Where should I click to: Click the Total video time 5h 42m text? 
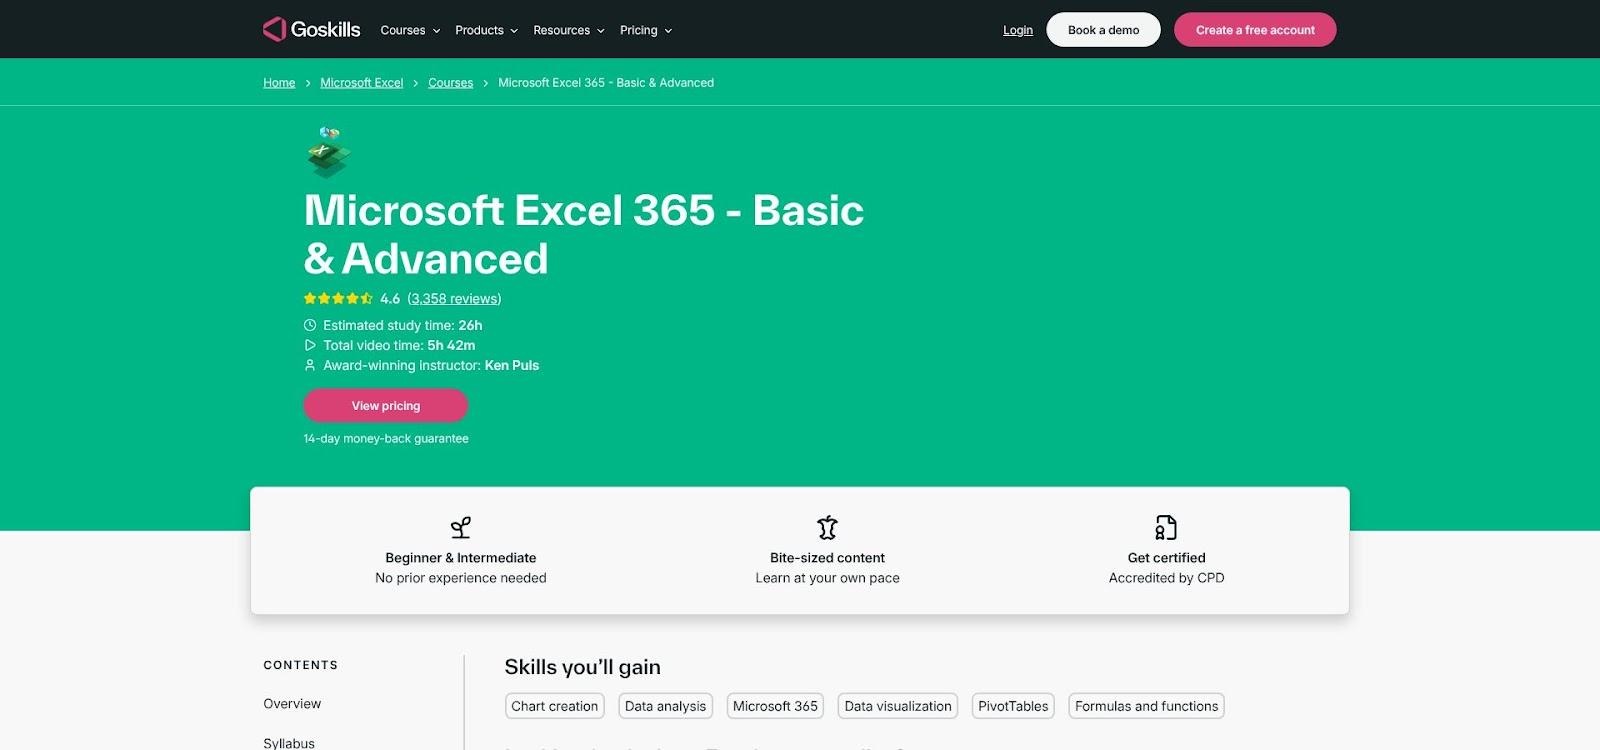(x=399, y=345)
